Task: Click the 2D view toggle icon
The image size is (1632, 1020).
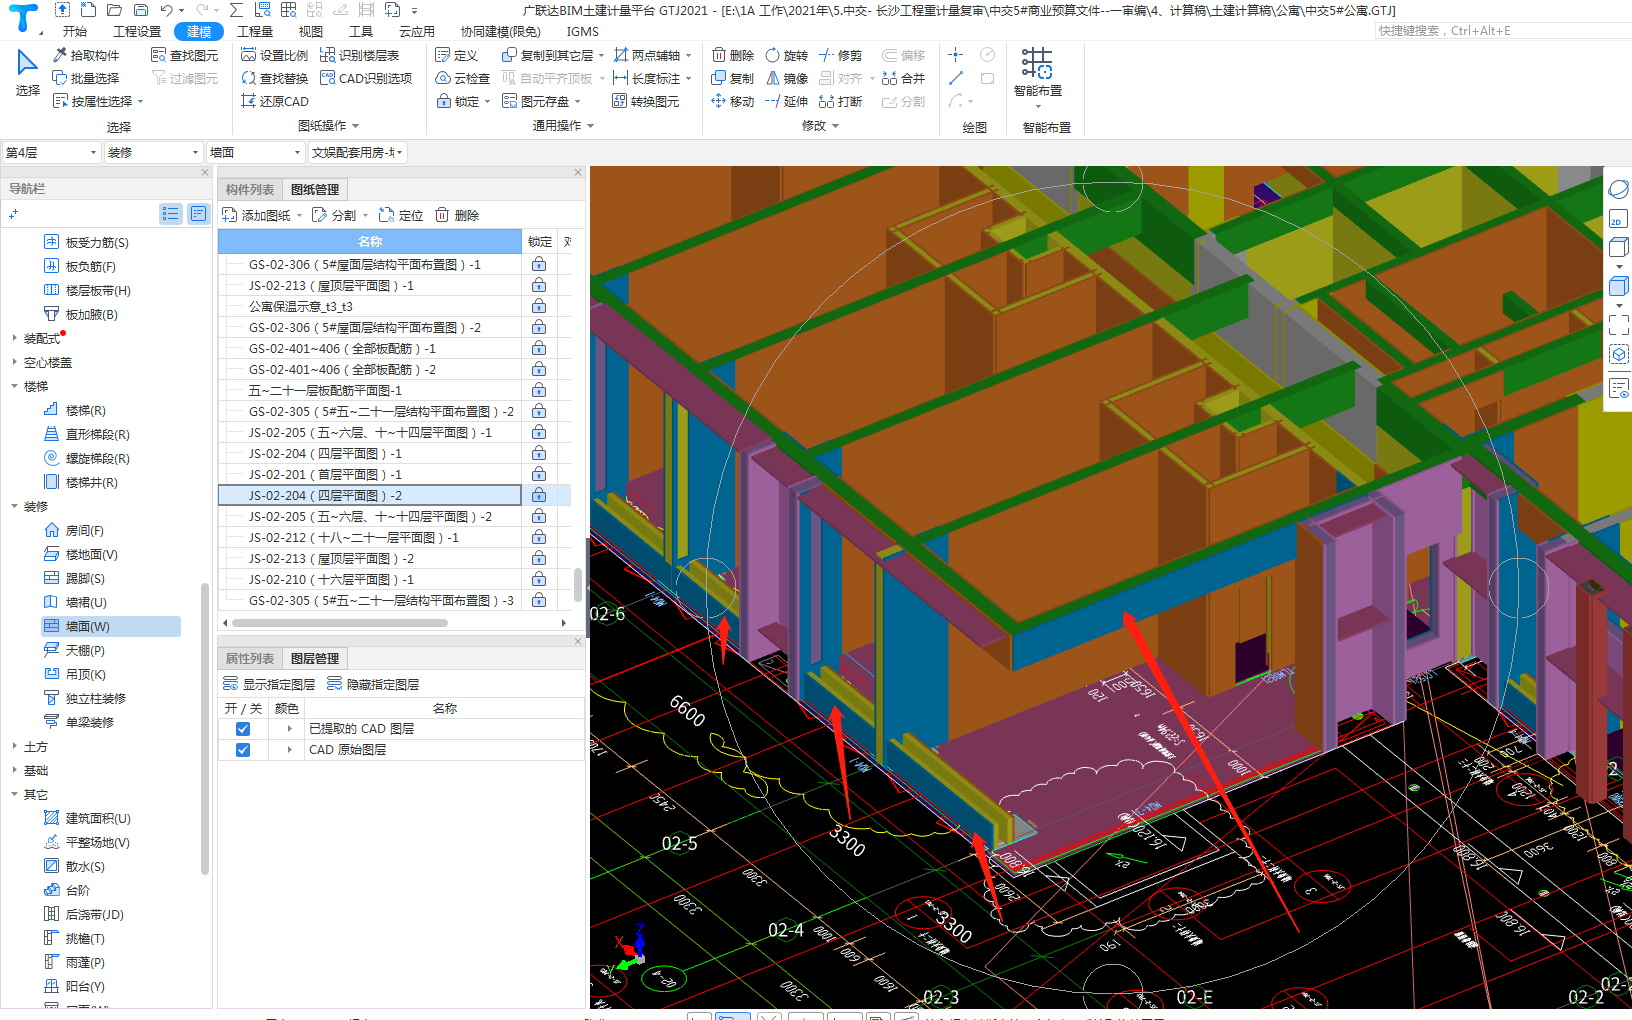Action: [1618, 219]
